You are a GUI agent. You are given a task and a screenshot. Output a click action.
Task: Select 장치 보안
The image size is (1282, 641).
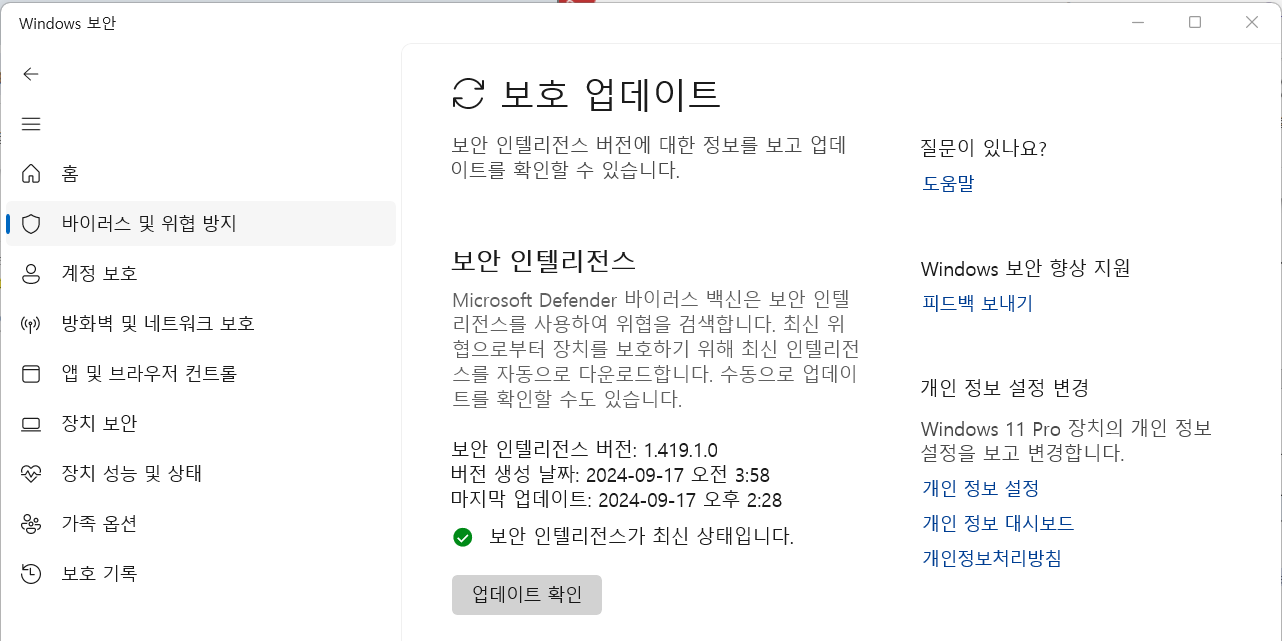click(x=201, y=424)
